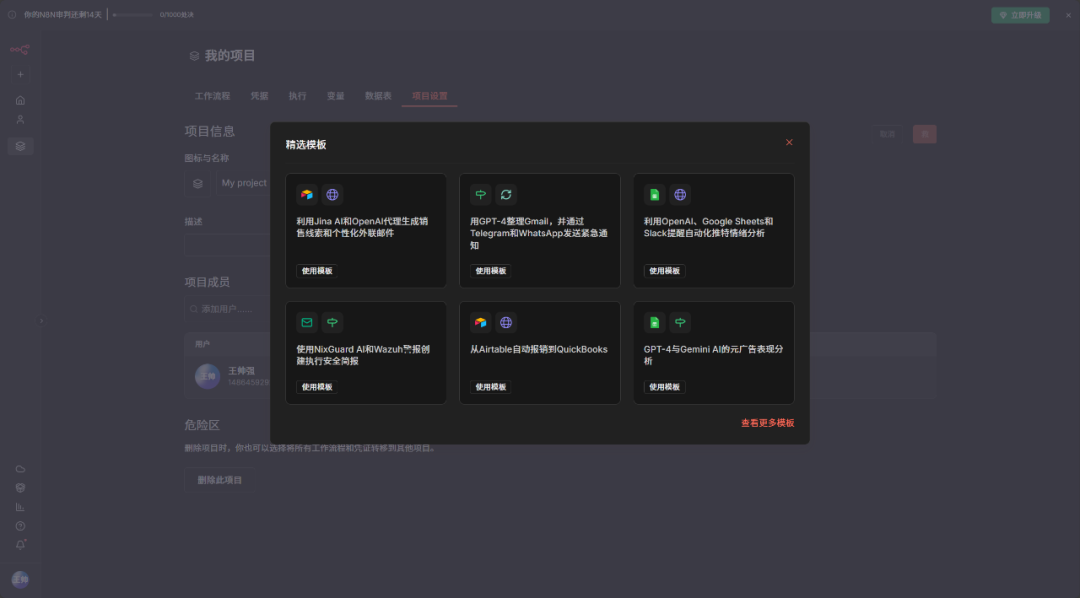The width and height of the screenshot is (1080, 598).
Task: Open the help question mark icon
Action: (x=20, y=526)
